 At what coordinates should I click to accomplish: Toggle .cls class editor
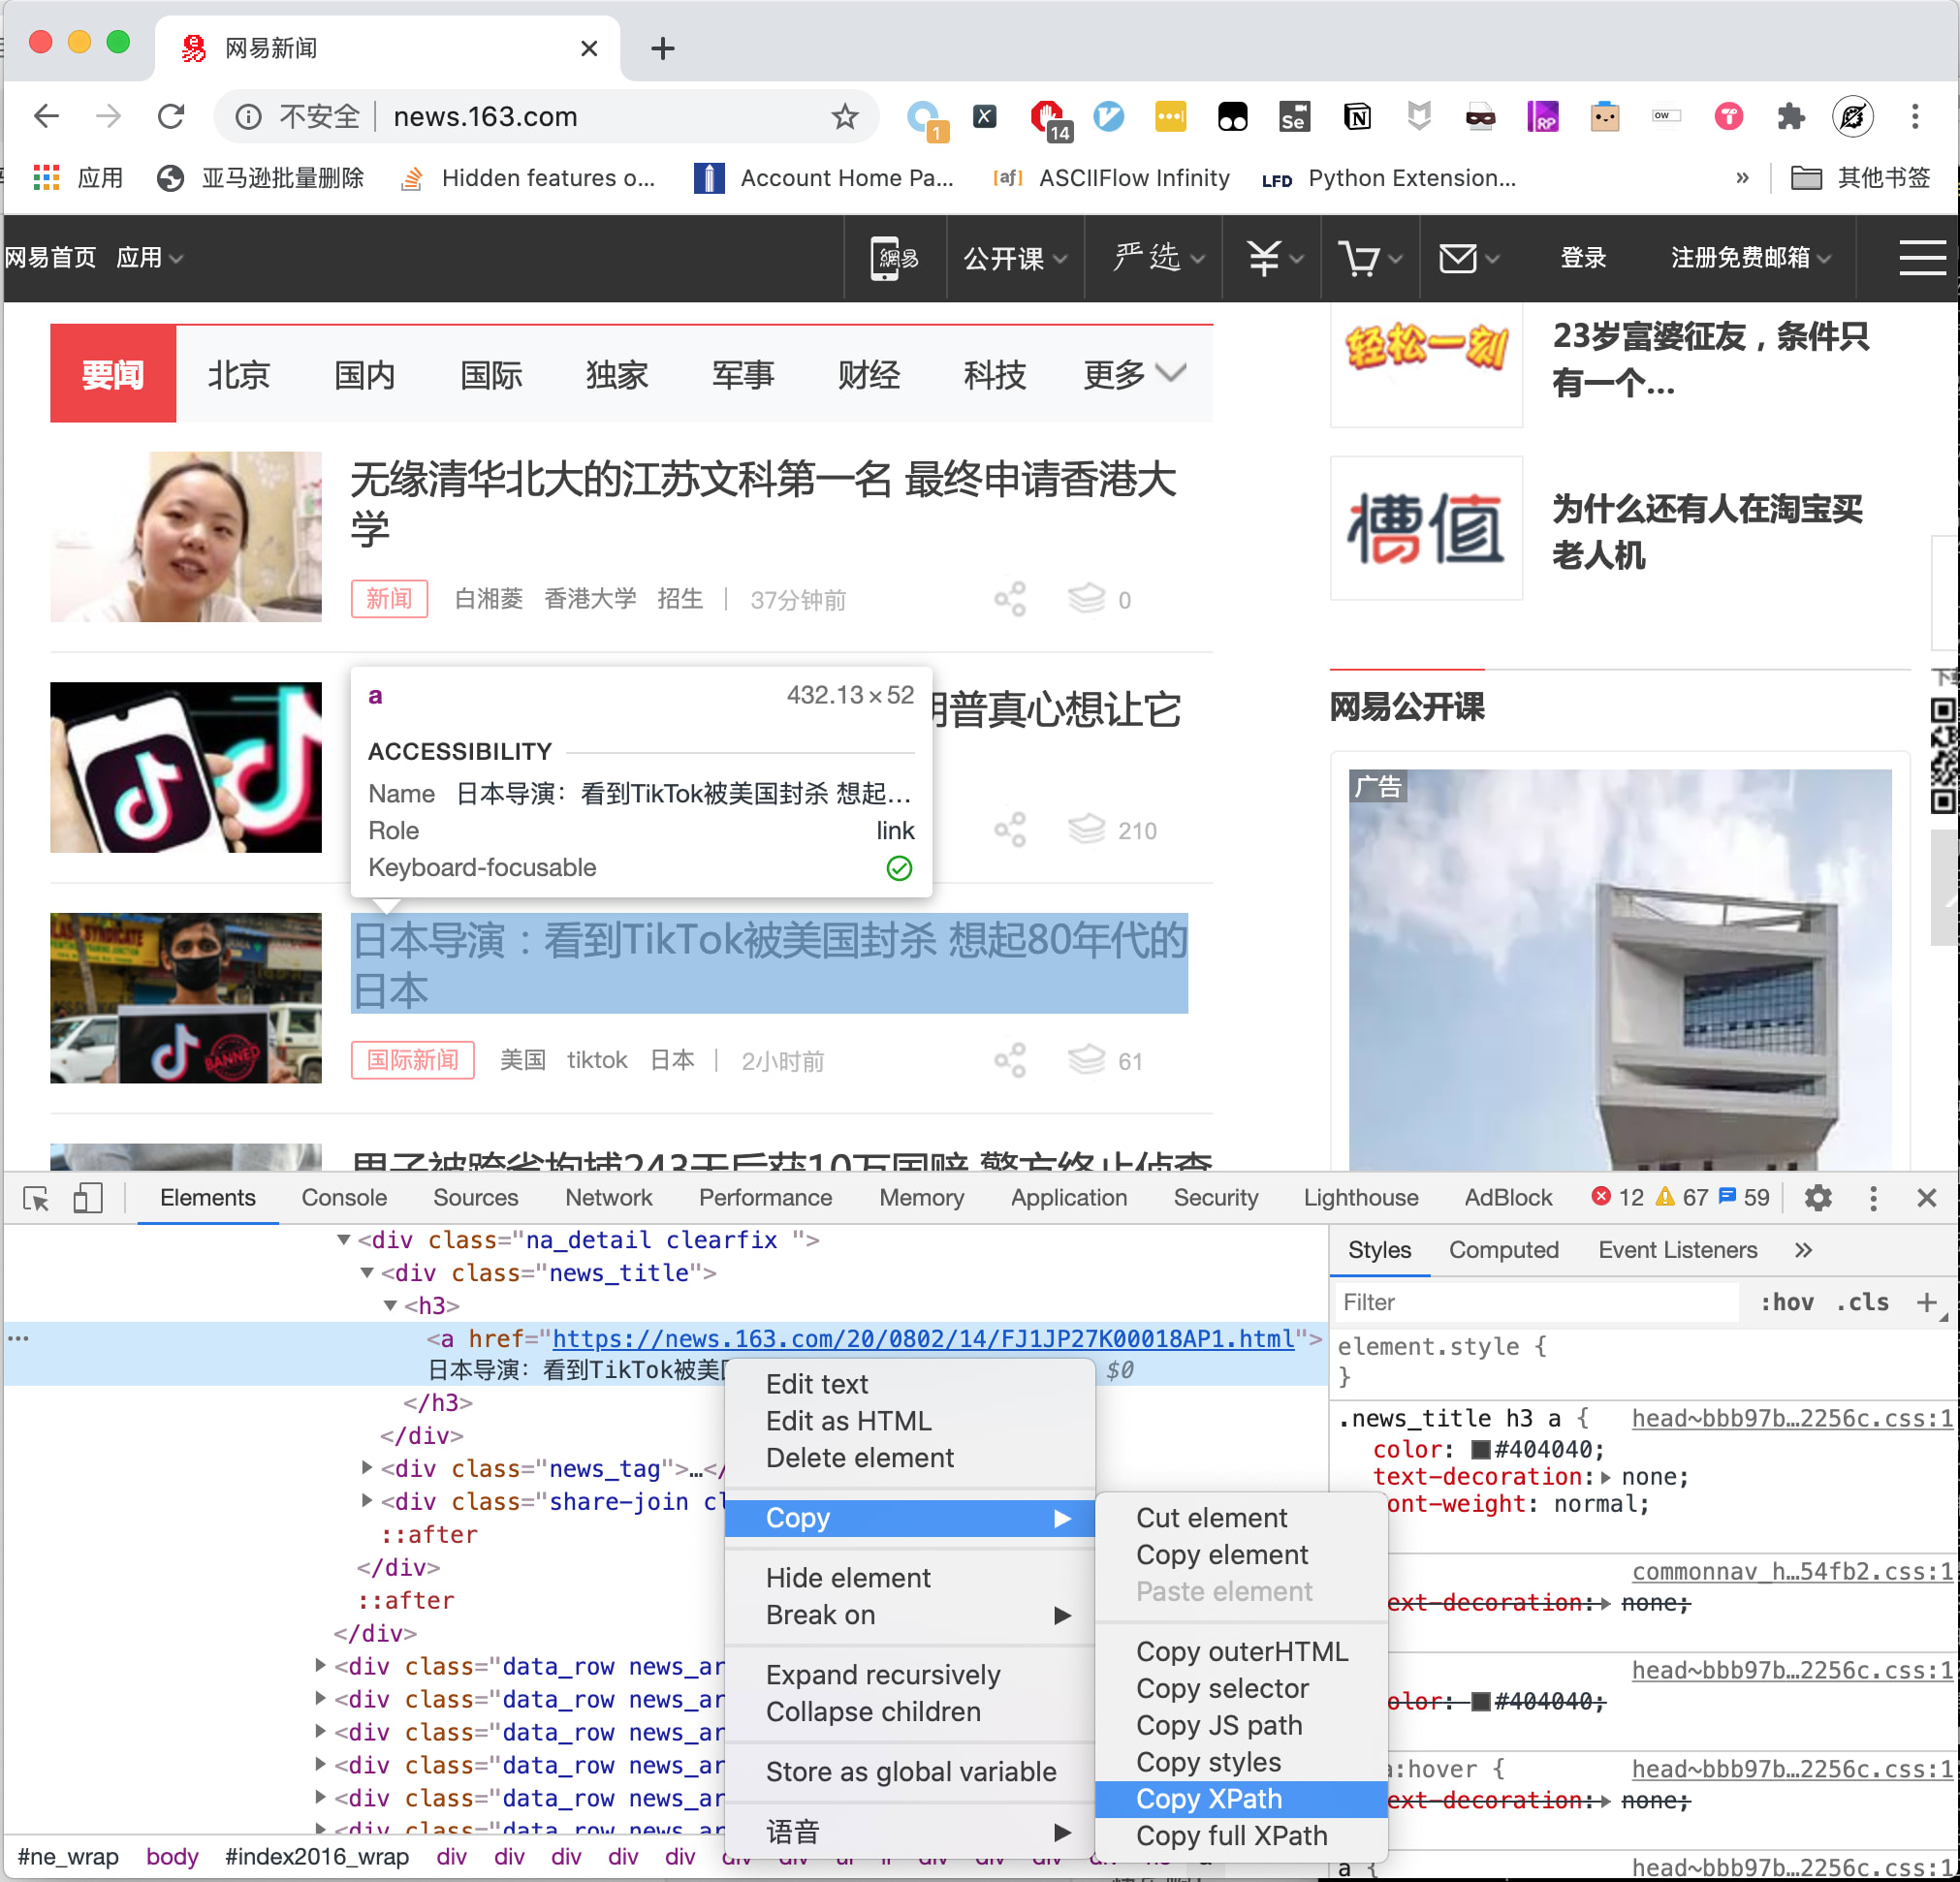click(1862, 1302)
